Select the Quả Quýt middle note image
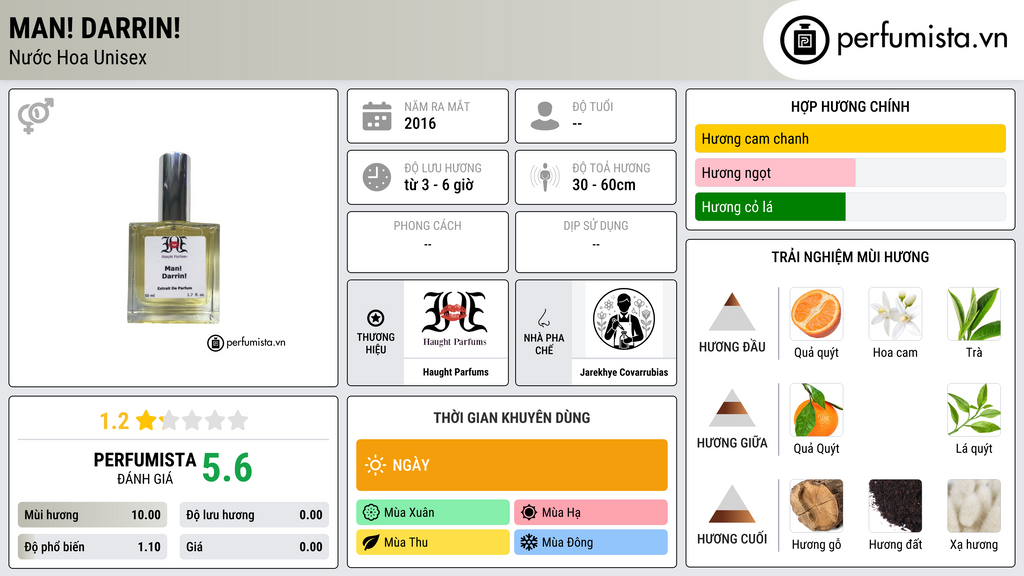 [816, 409]
